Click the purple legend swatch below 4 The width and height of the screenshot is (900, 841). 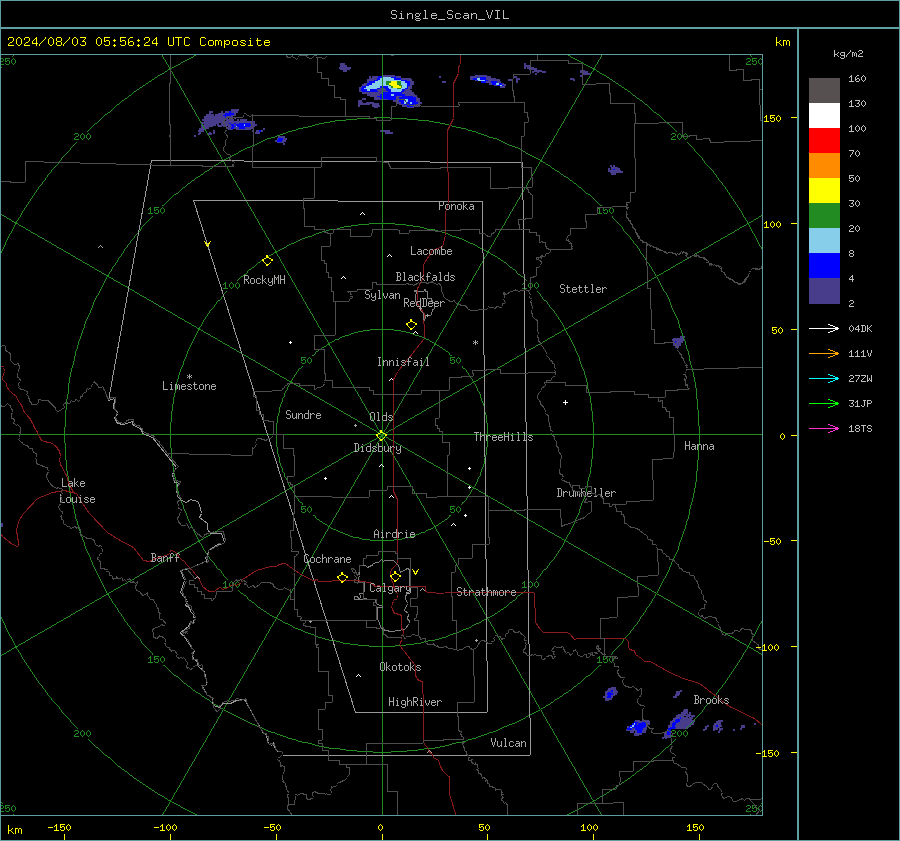[x=824, y=291]
